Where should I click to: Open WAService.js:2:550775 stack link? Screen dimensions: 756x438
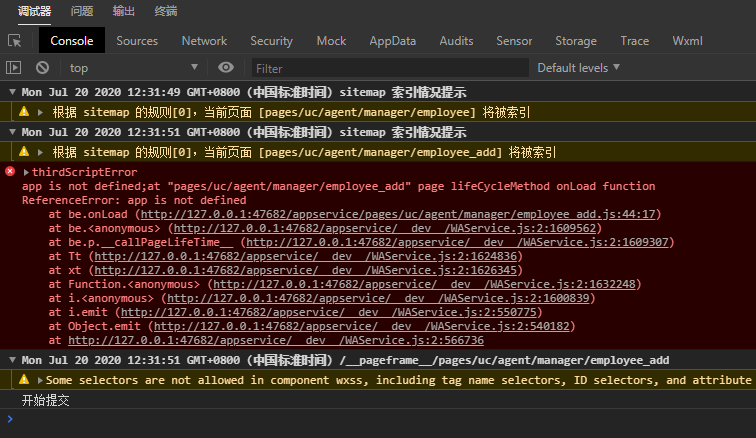(328, 312)
